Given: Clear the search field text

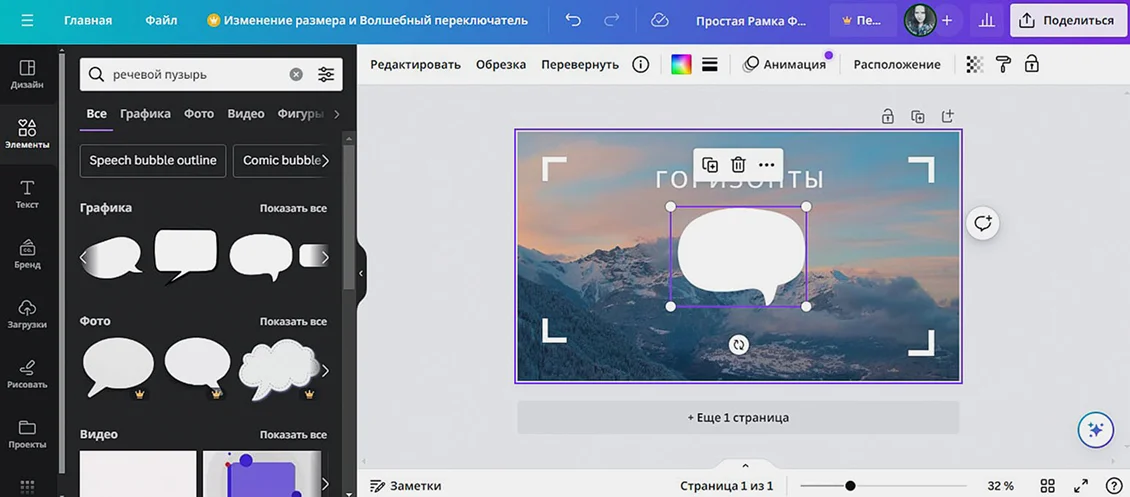Looking at the screenshot, I should (296, 74).
